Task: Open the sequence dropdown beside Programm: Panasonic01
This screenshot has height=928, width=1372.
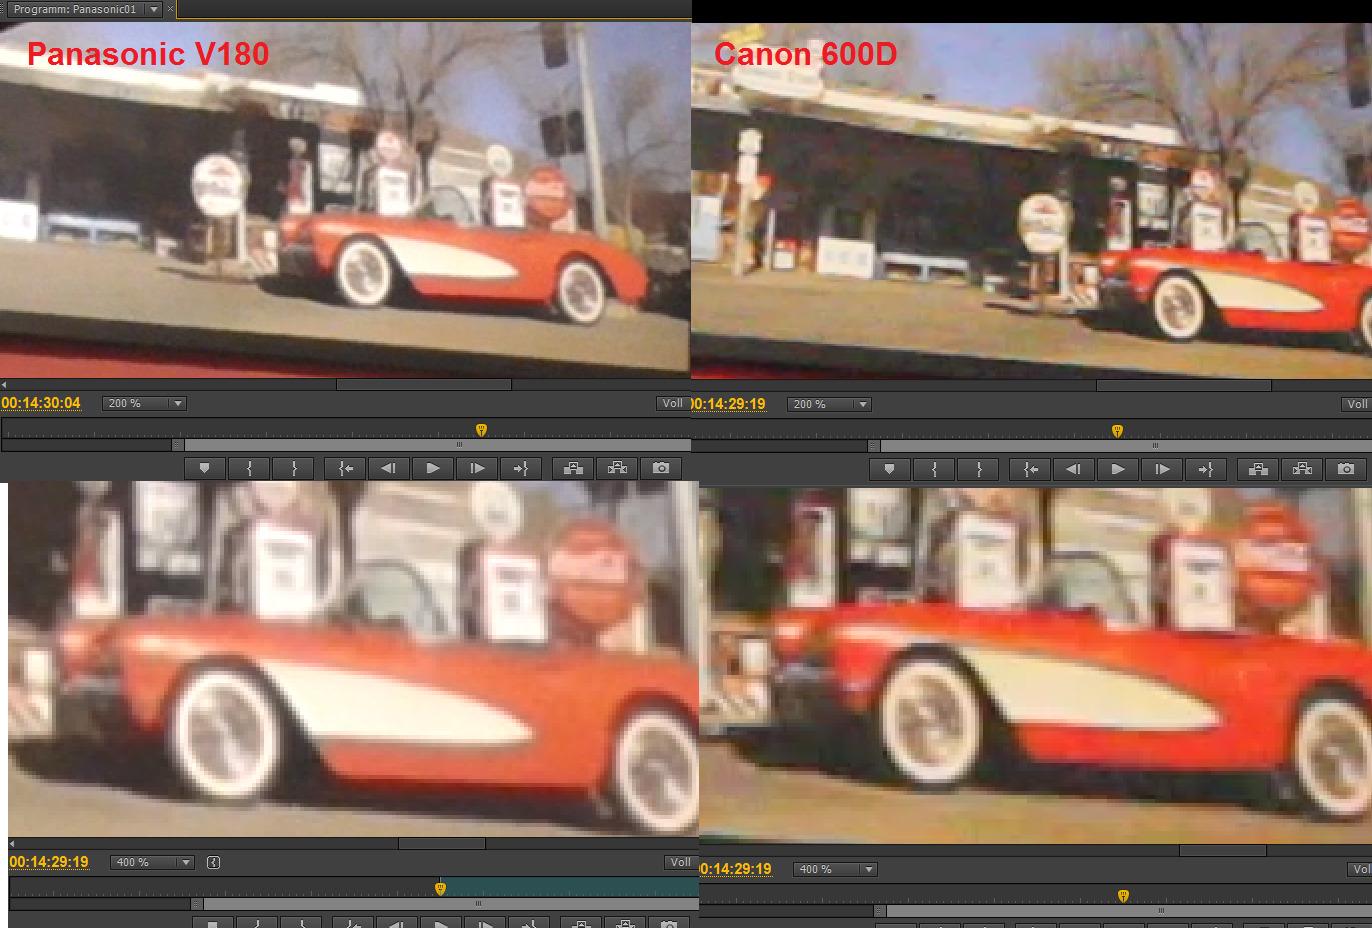Action: (x=153, y=9)
